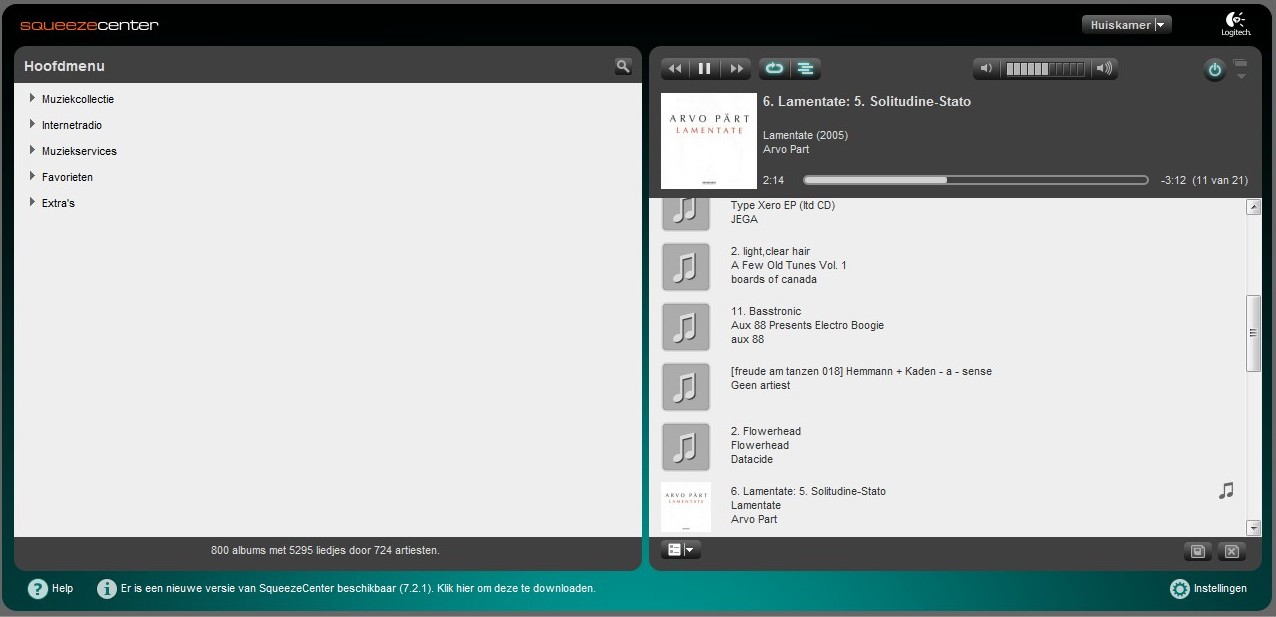This screenshot has width=1276, height=617.
Task: Expand the Muziekcollectie tree arrow
Action: coord(32,98)
